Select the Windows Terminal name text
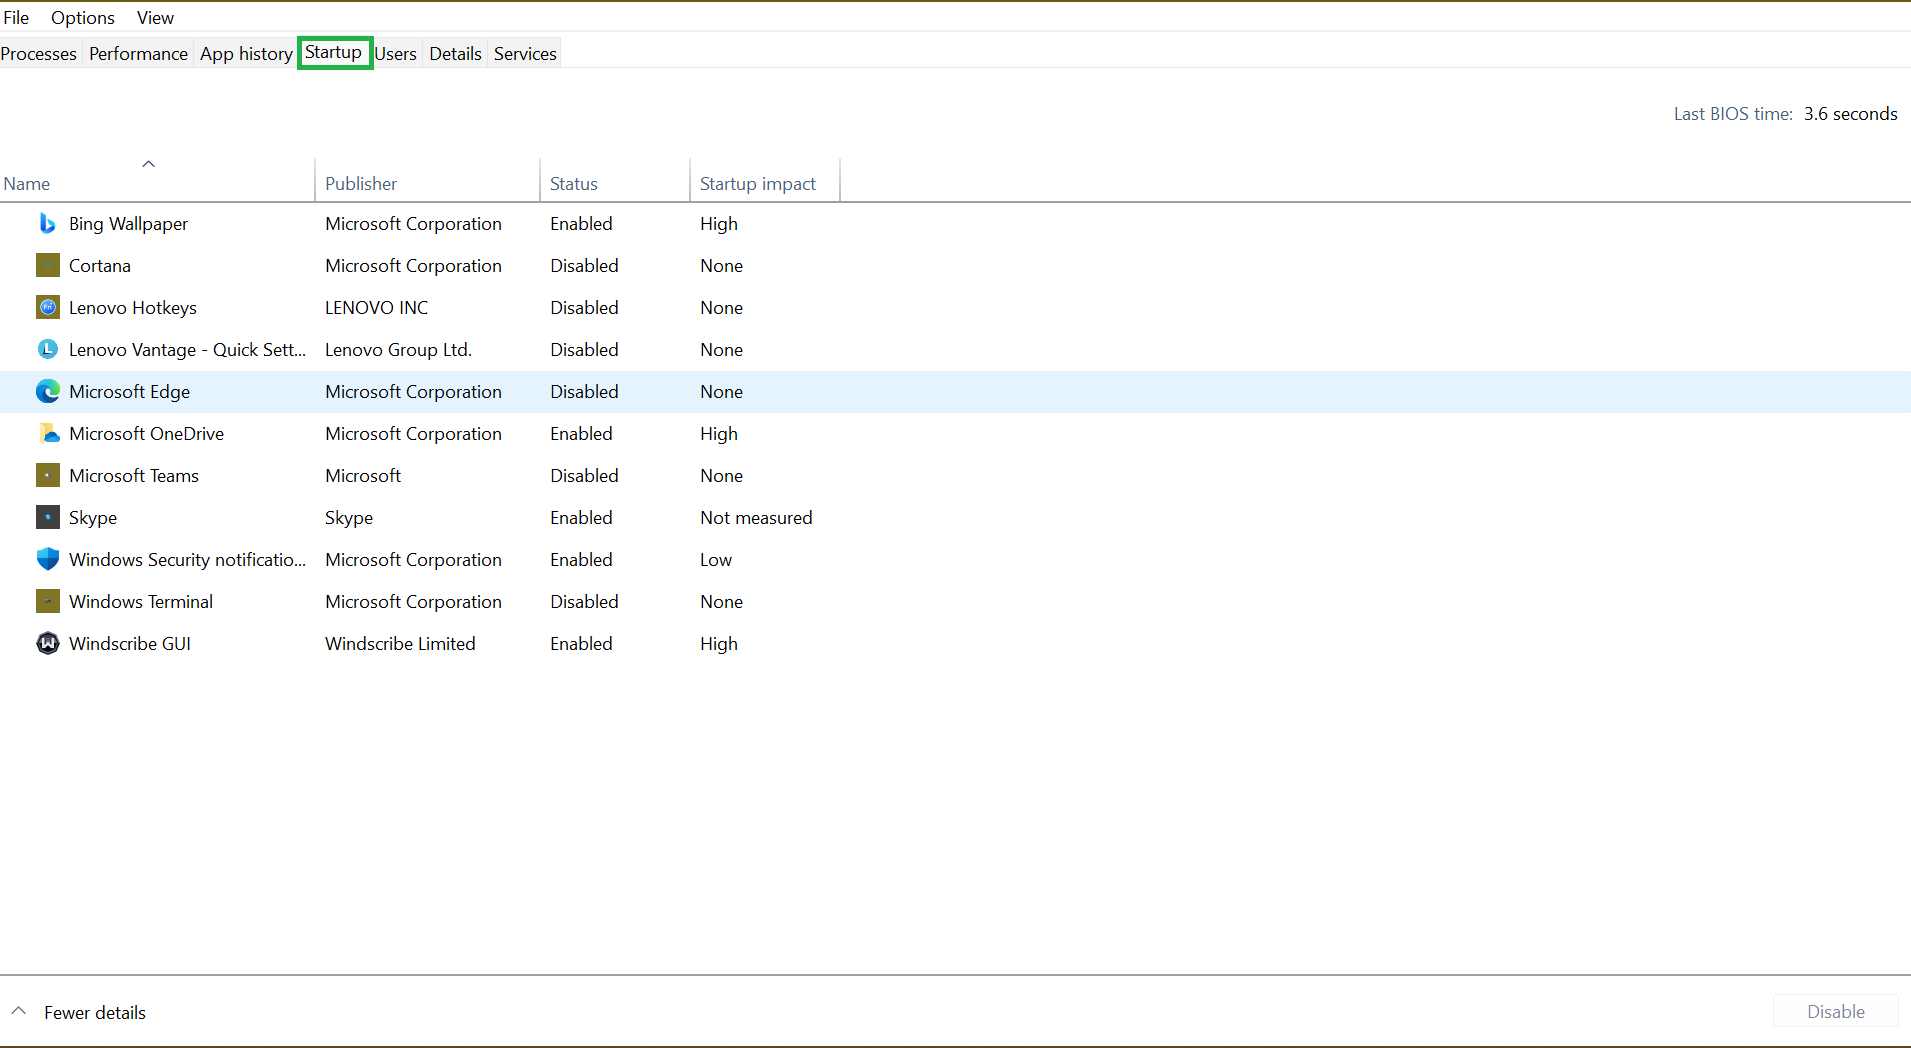This screenshot has height=1048, width=1911. click(x=141, y=601)
